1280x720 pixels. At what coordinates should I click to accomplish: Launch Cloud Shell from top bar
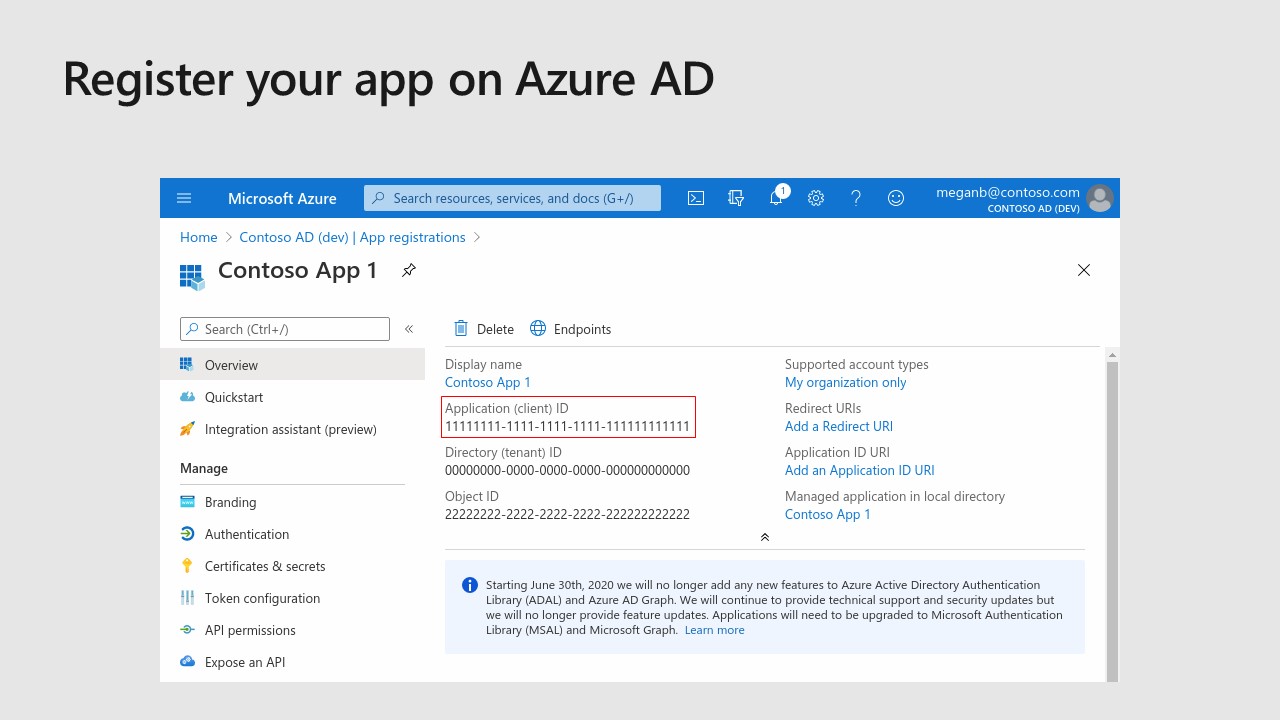click(696, 198)
